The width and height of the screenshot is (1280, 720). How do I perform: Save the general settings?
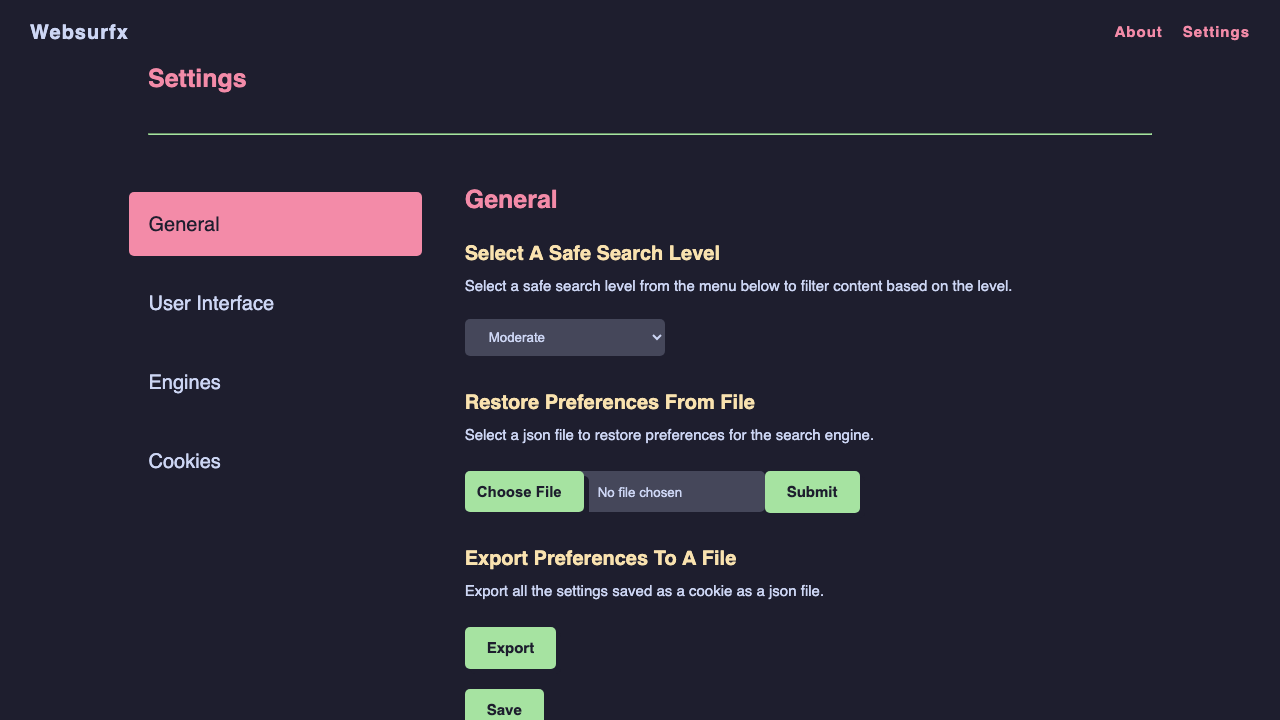504,708
